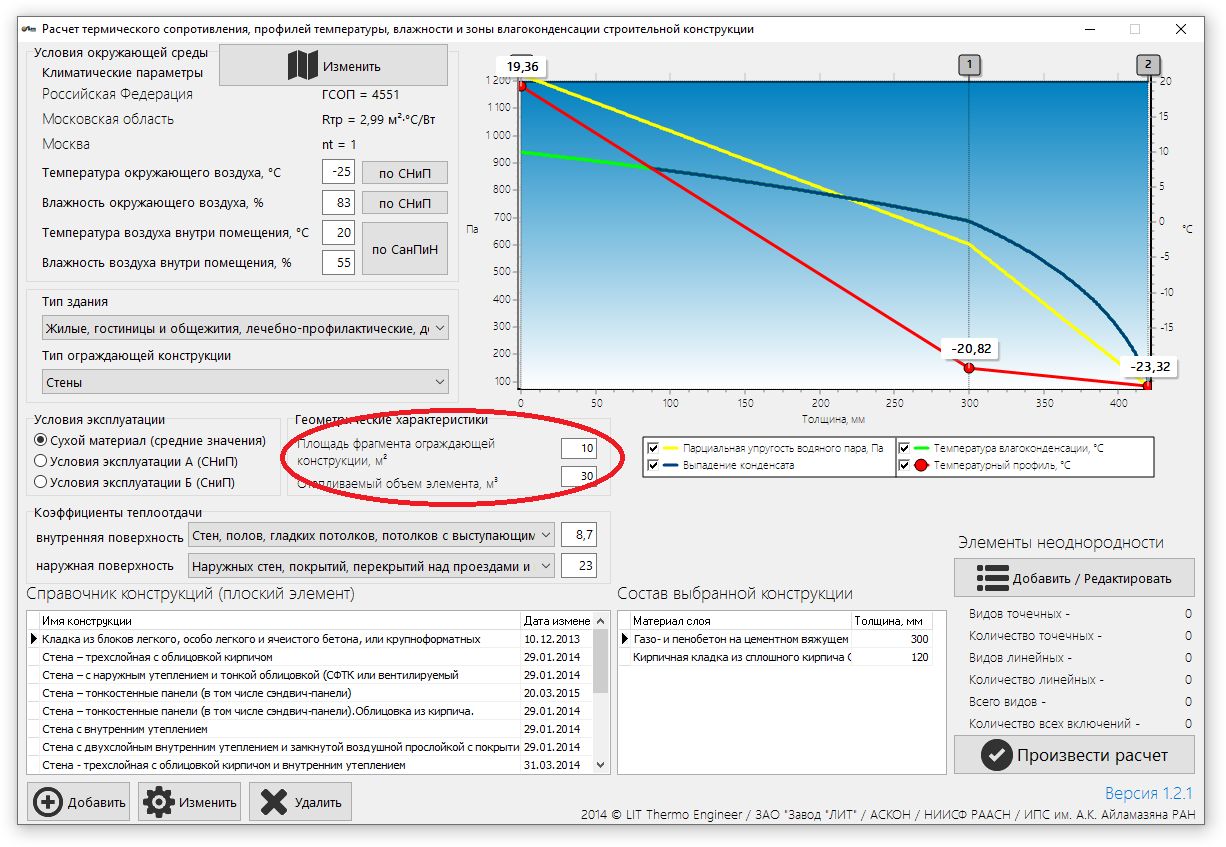Click Дата измене column header
Screen dimensions: 1226x847
557,621
